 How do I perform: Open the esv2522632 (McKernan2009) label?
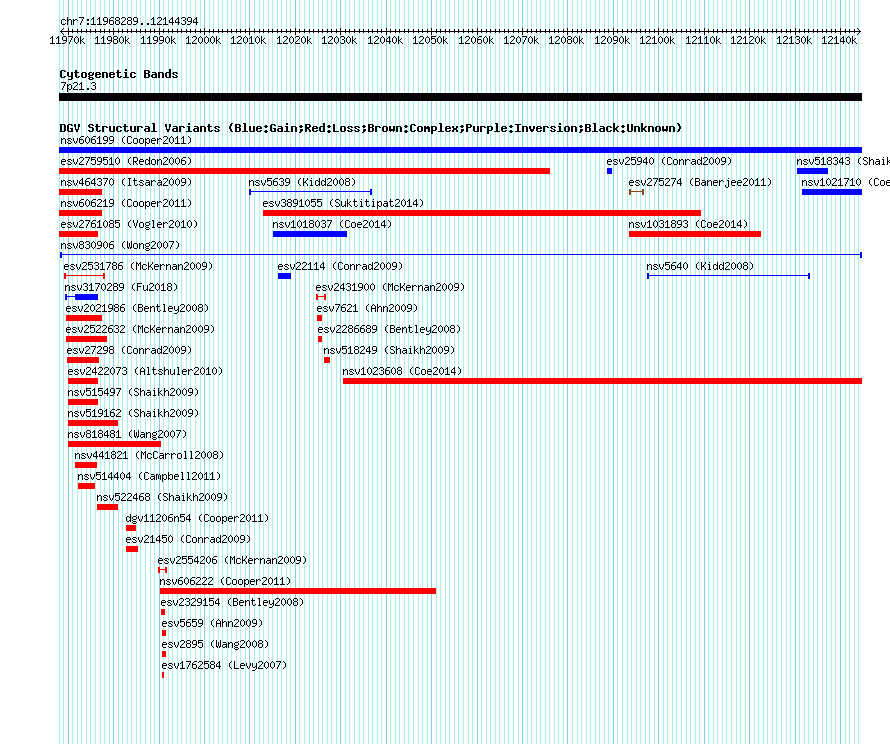point(141,329)
